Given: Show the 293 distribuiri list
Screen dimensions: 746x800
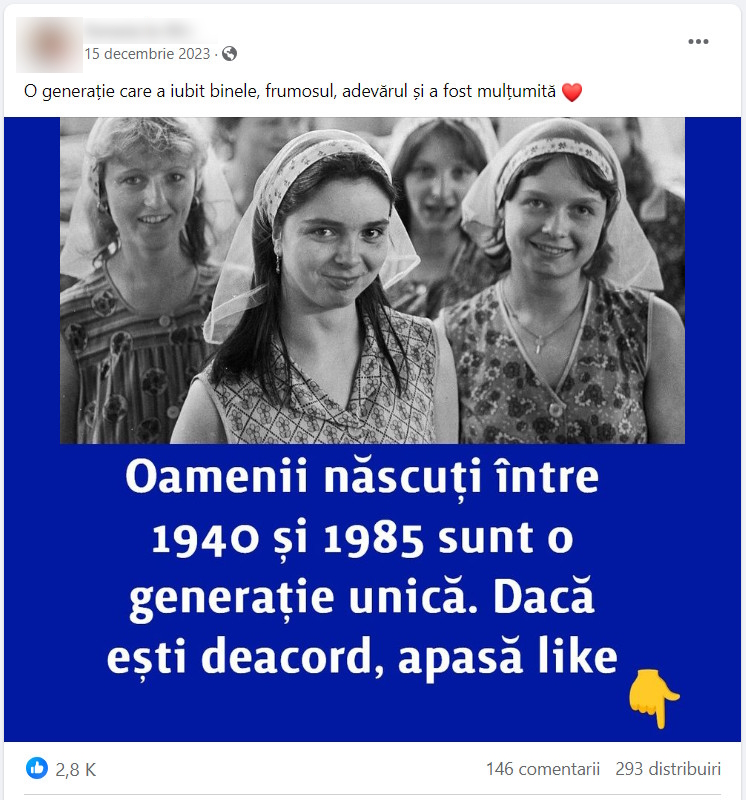Looking at the screenshot, I should (x=668, y=769).
